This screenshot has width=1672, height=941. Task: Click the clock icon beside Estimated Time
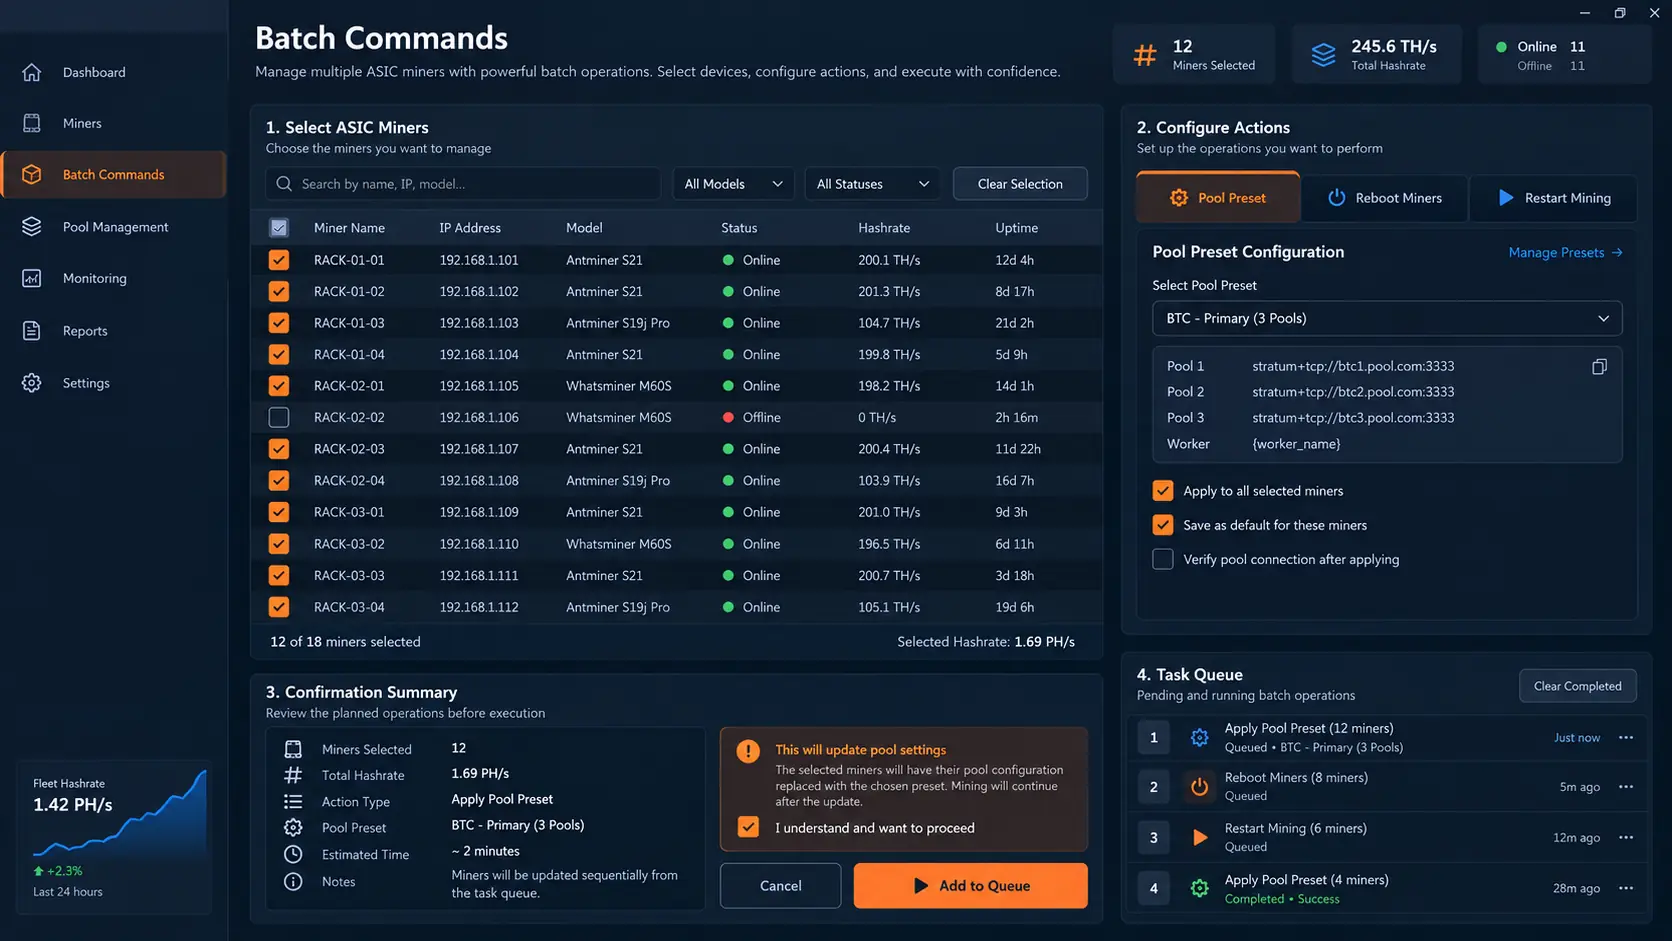pyautogui.click(x=293, y=854)
